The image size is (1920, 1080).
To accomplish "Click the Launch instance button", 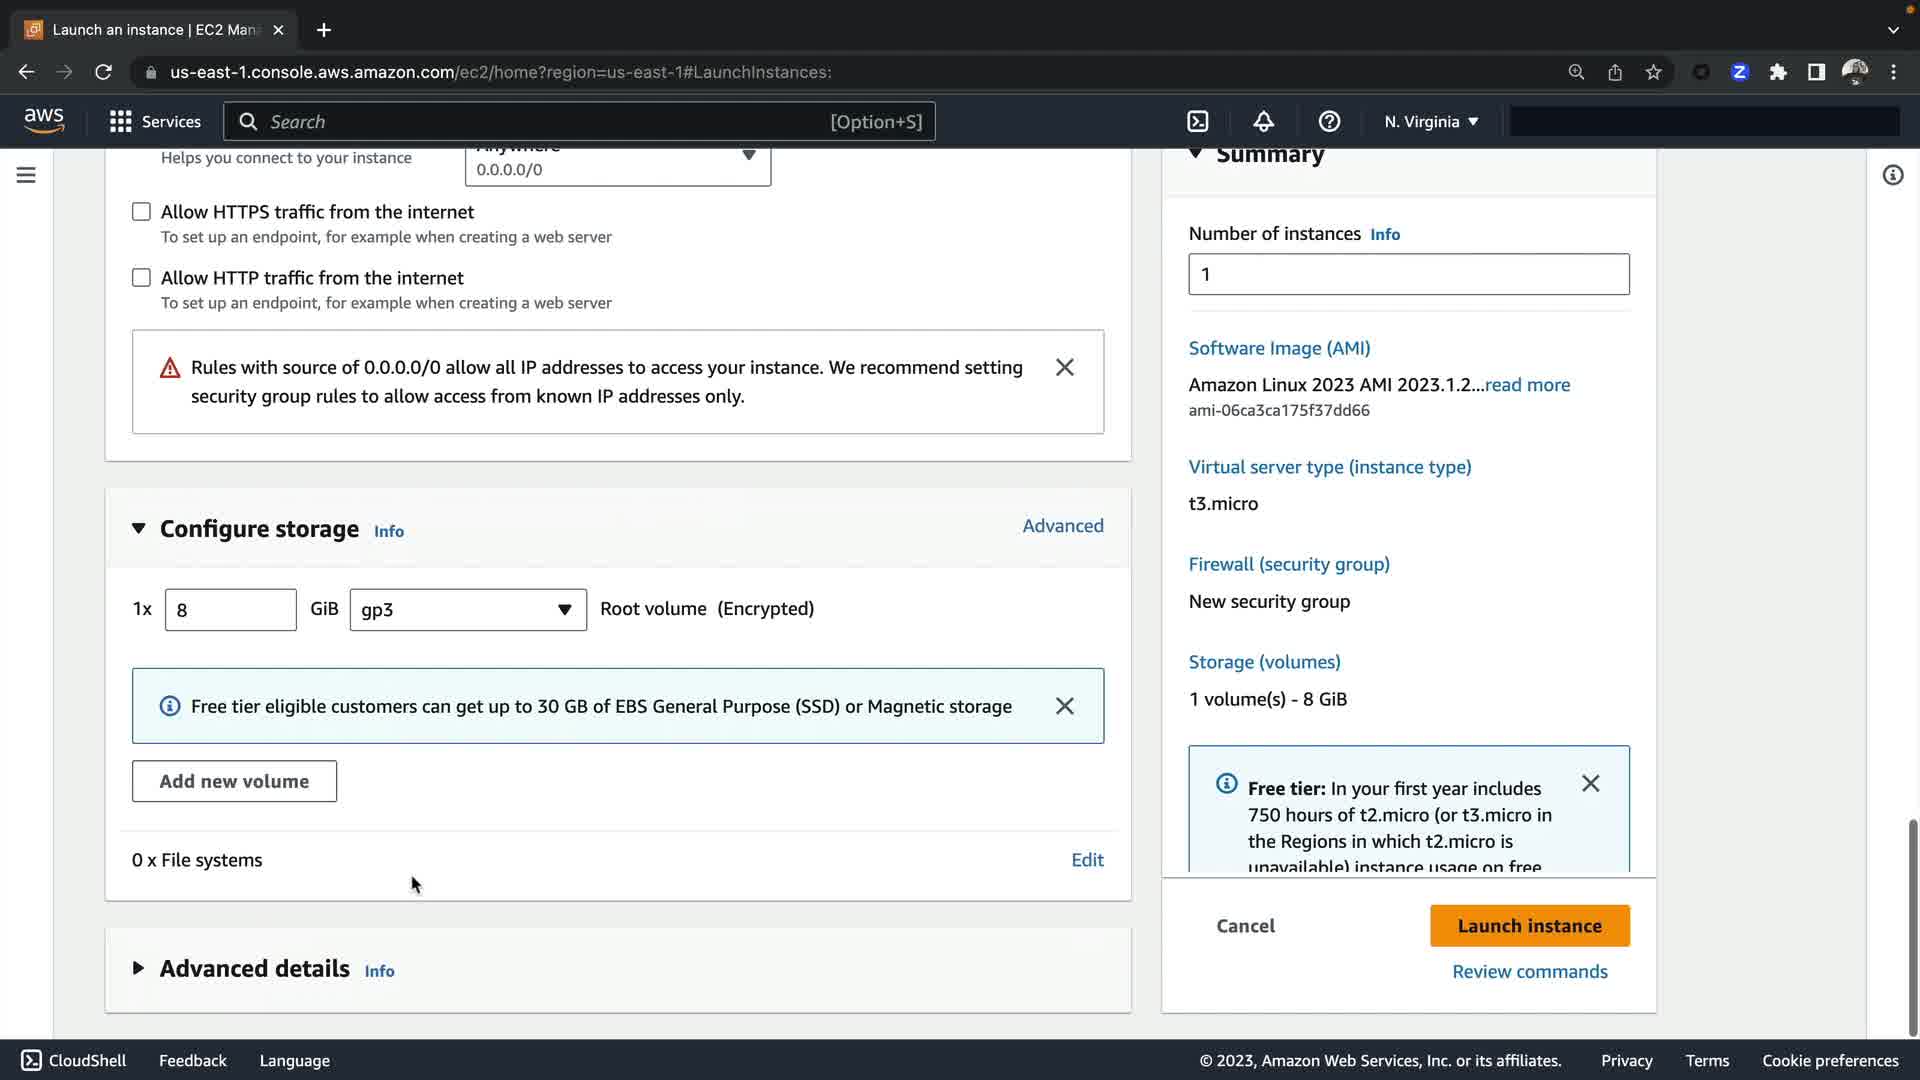I will 1529,926.
